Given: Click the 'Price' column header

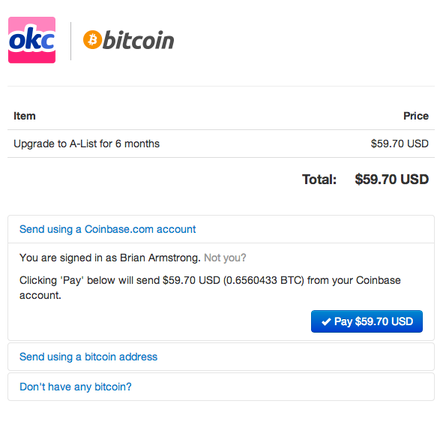Looking at the screenshot, I should (416, 116).
